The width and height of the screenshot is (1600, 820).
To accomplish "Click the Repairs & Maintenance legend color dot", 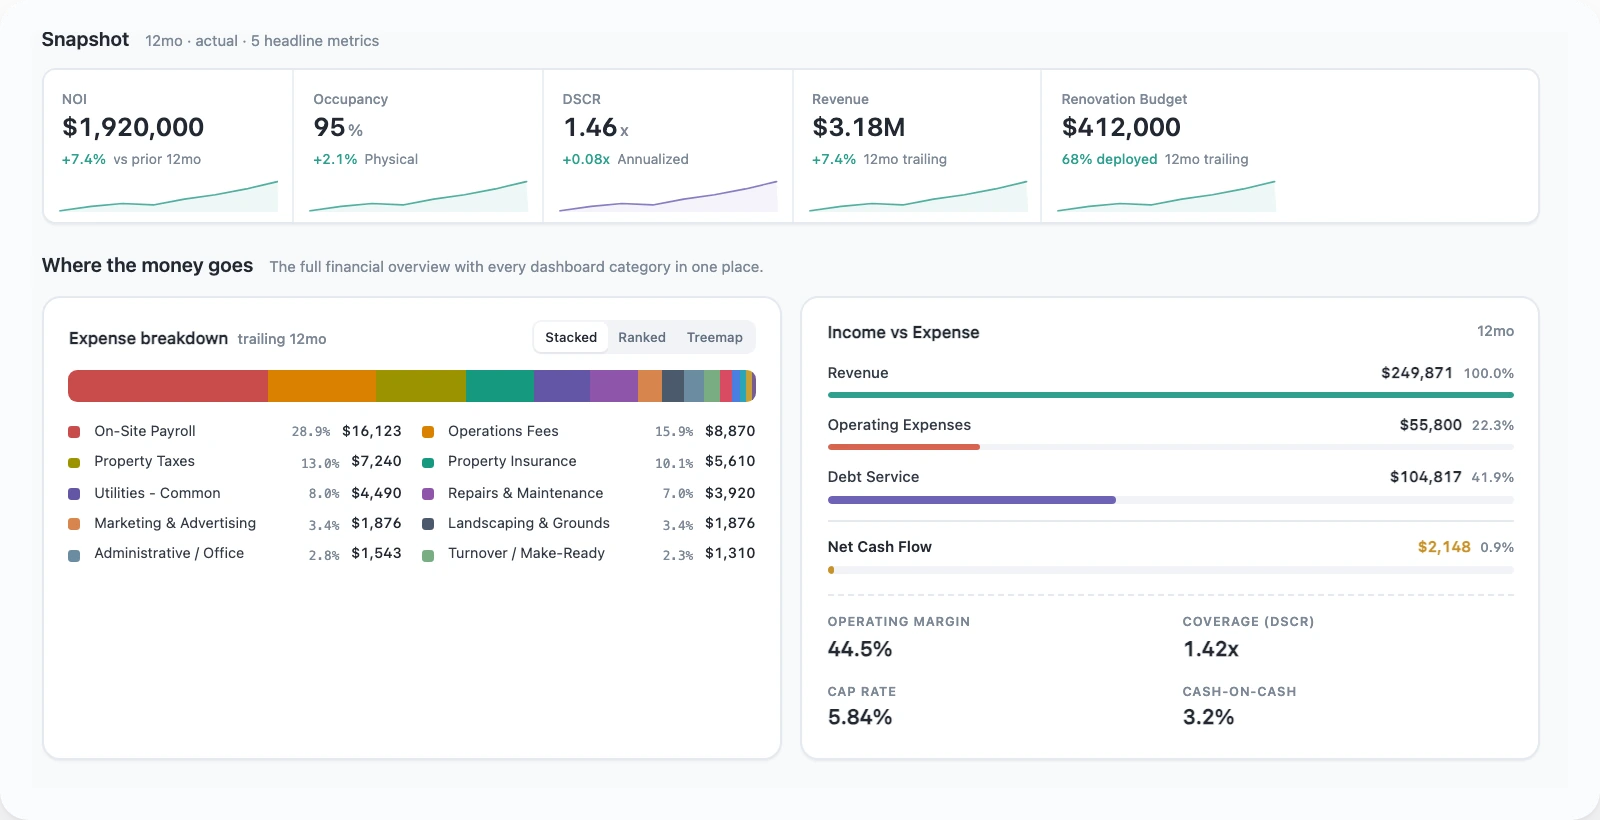I will pyautogui.click(x=428, y=494).
